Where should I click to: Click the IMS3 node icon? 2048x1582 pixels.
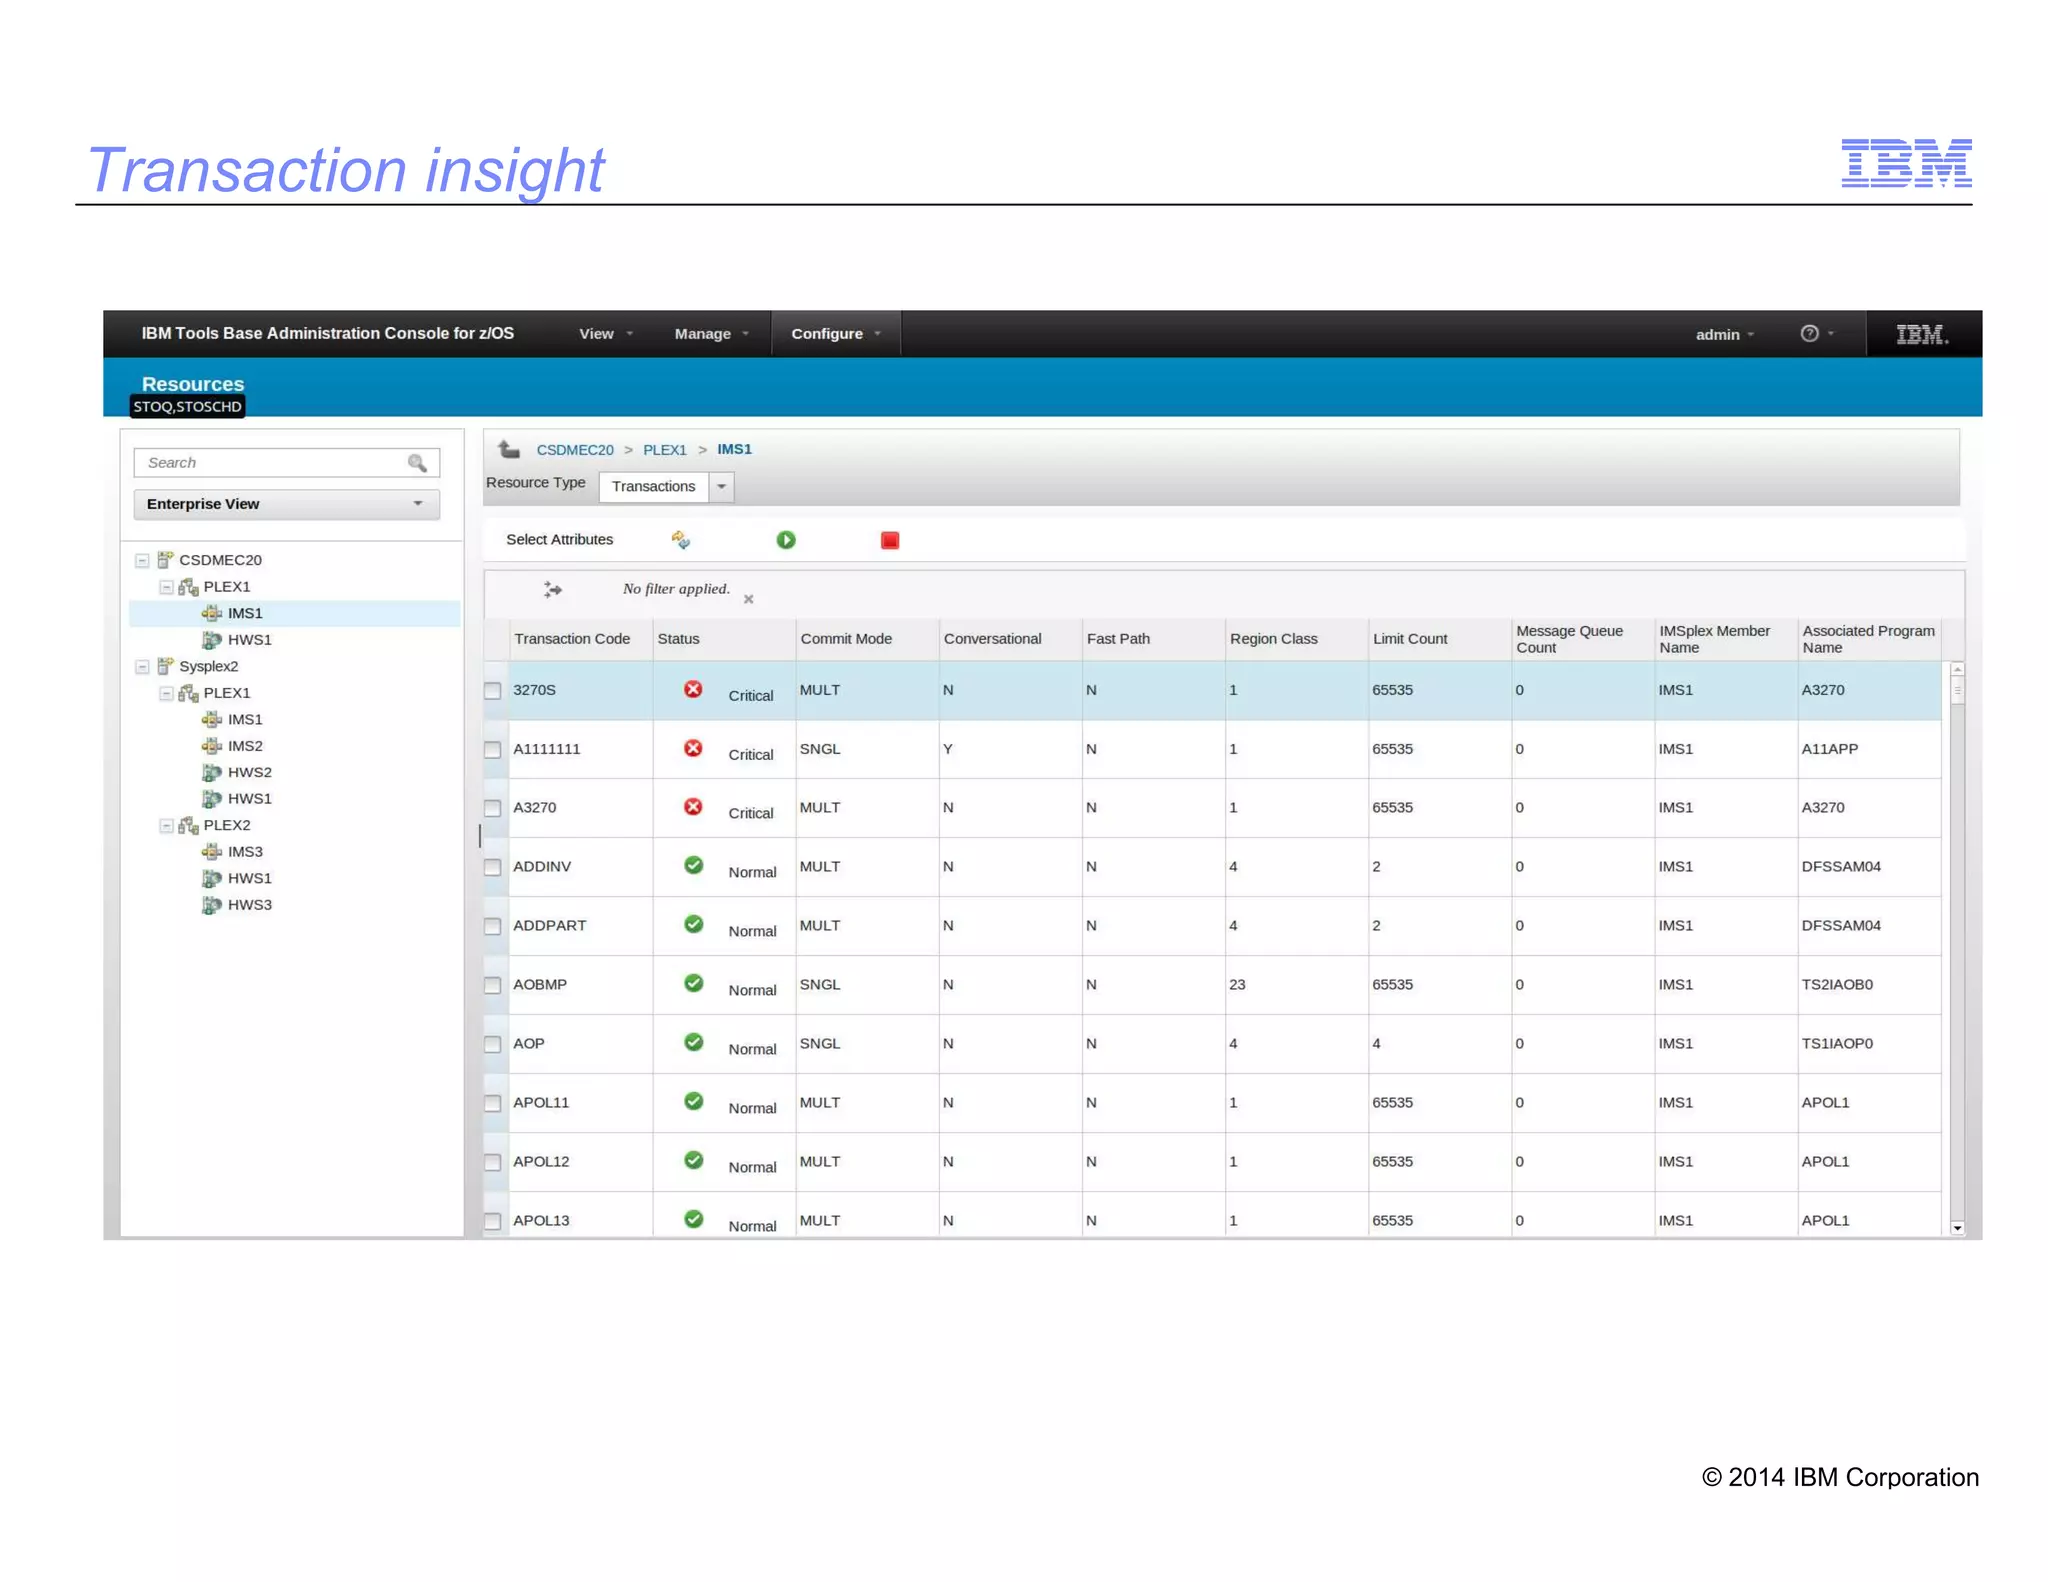(x=211, y=851)
